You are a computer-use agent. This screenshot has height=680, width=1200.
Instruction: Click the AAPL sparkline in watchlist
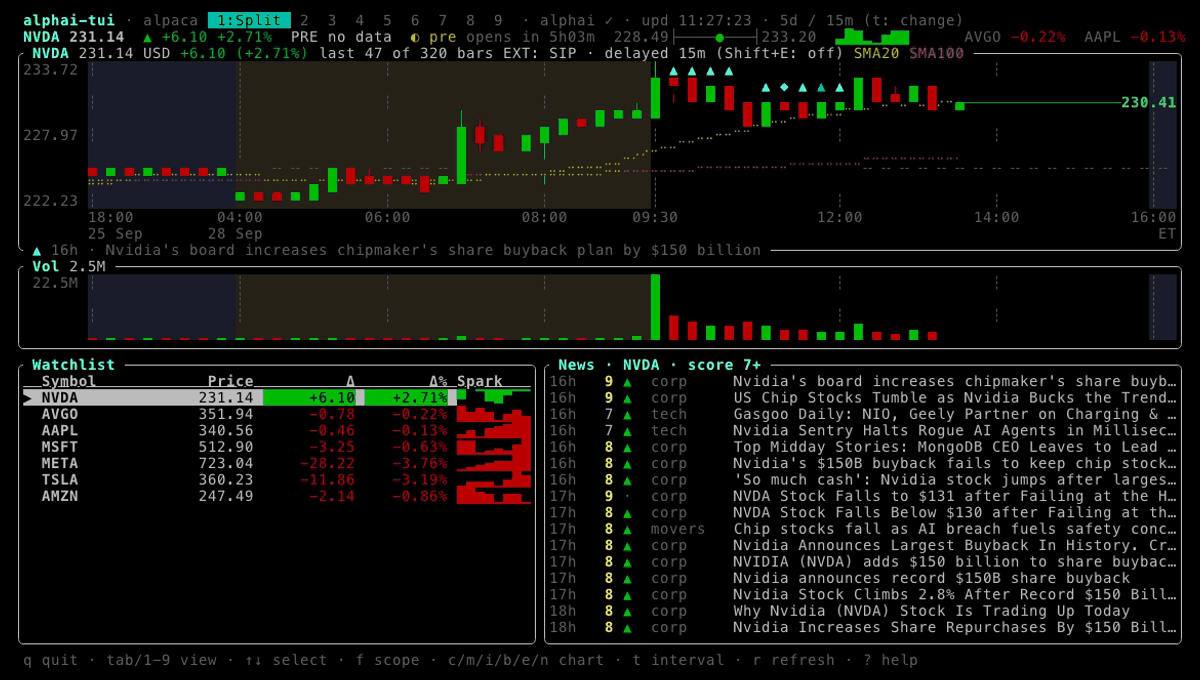493,430
